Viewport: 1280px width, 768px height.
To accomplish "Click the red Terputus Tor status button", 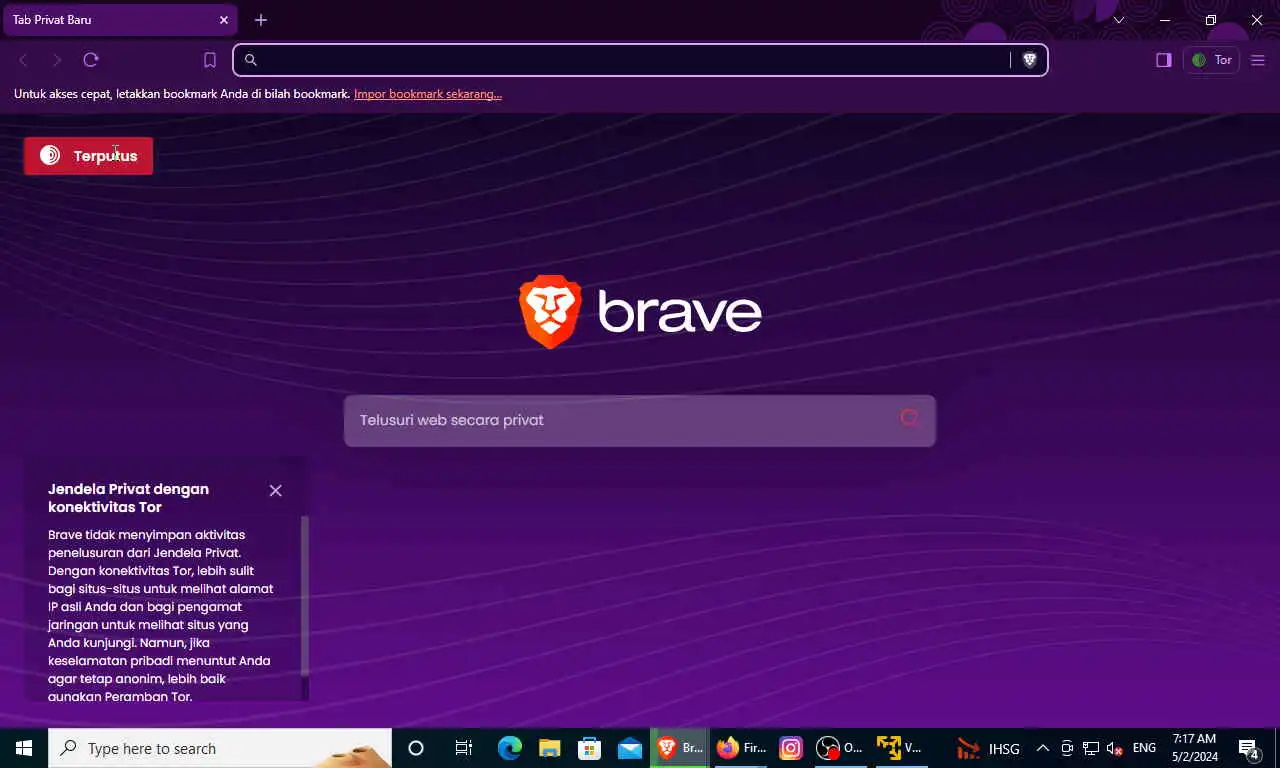I will pyautogui.click(x=88, y=156).
